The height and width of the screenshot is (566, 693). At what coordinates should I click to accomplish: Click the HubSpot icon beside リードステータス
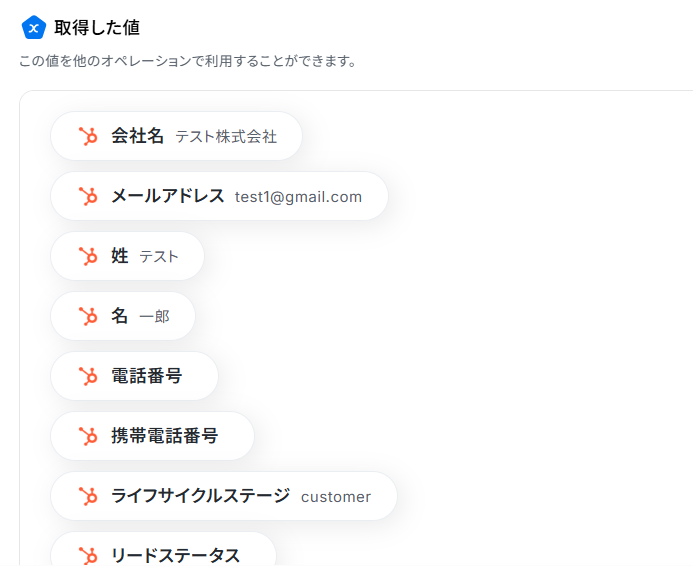click(x=88, y=555)
